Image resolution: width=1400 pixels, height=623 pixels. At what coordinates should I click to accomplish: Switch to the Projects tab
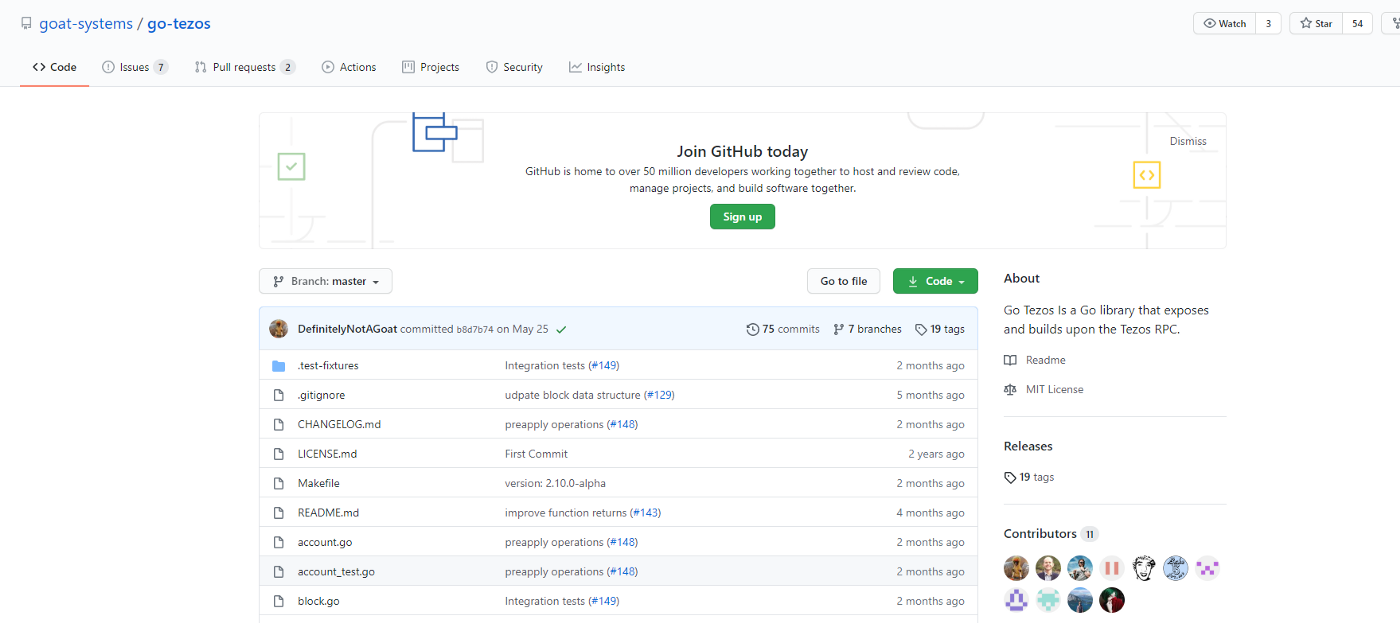(431, 67)
